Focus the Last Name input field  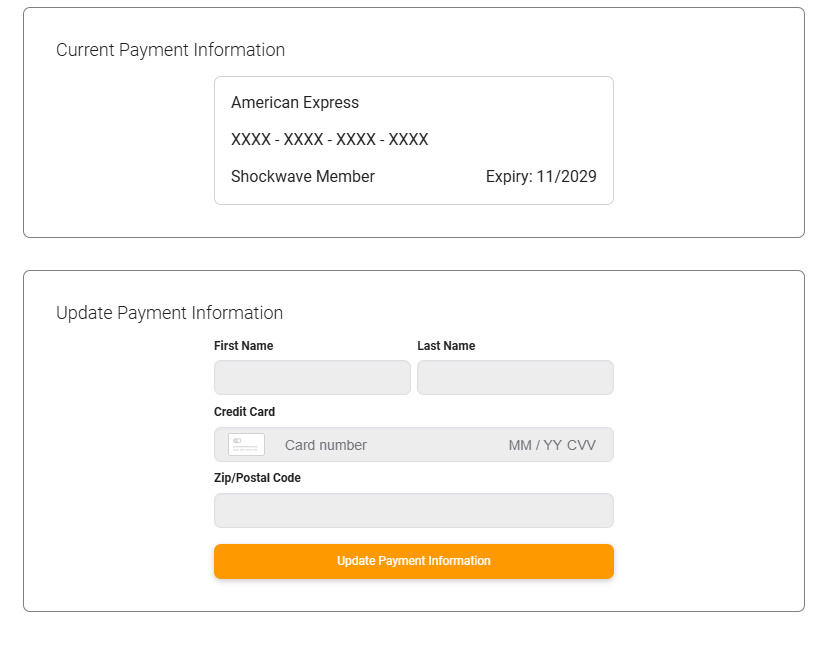515,377
